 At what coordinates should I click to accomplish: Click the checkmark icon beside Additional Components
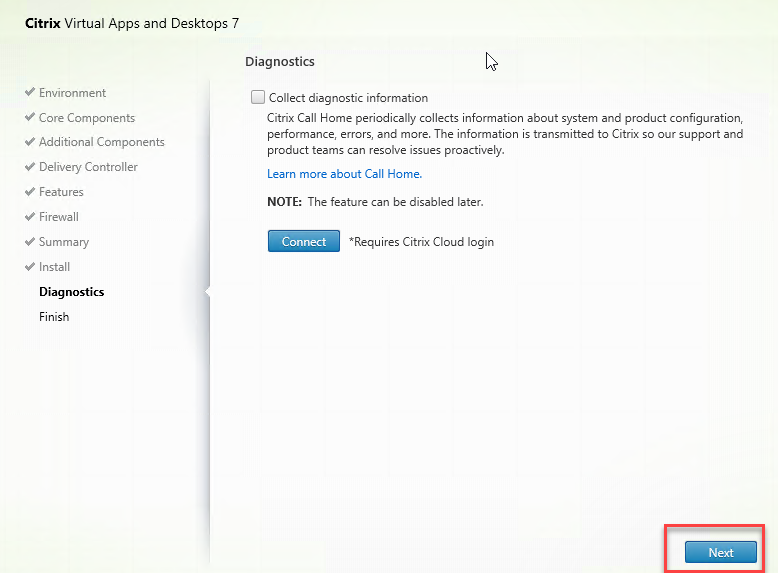click(30, 141)
